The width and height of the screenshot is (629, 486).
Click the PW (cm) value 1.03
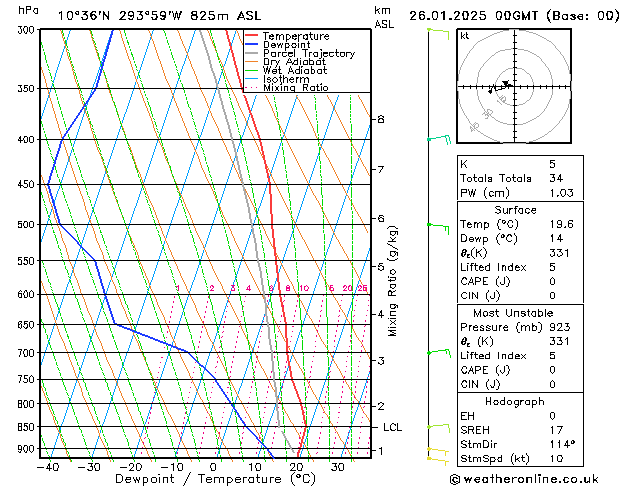pyautogui.click(x=562, y=193)
